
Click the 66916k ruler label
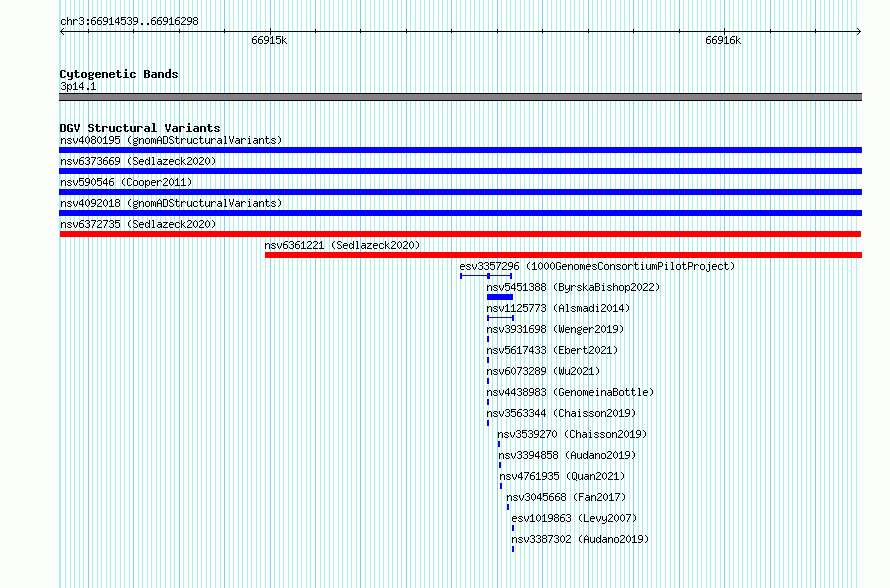(x=723, y=40)
